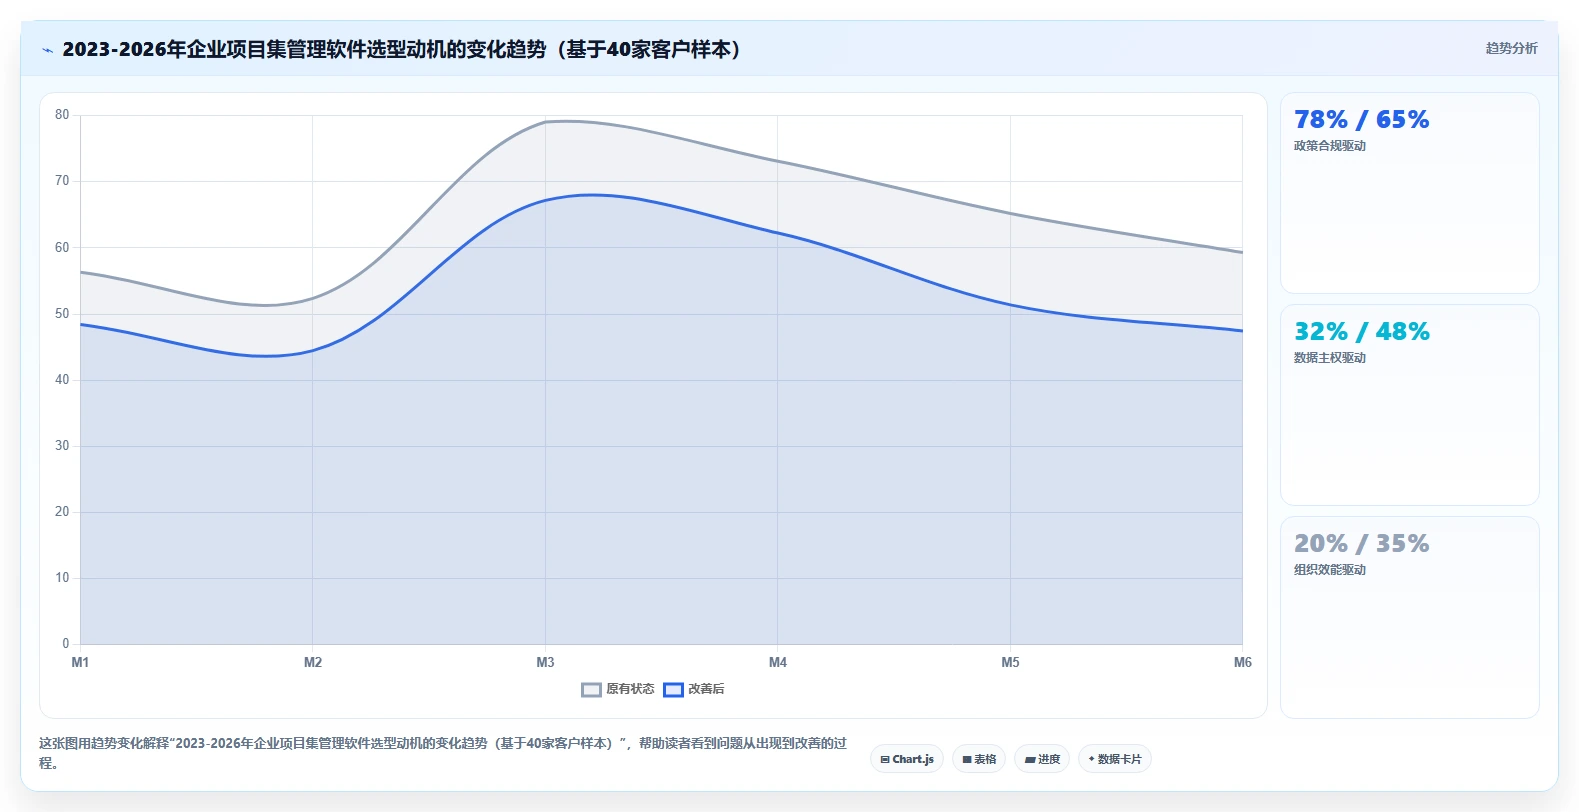Click the 数据主权驱动 label
1579x812 pixels.
point(1330,358)
